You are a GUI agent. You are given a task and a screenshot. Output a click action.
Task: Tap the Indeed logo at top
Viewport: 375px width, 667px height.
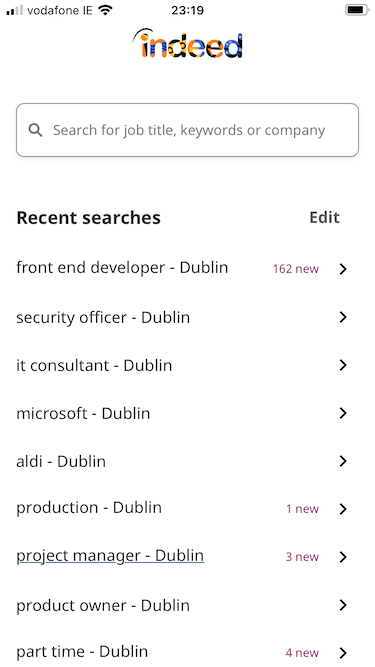[188, 43]
